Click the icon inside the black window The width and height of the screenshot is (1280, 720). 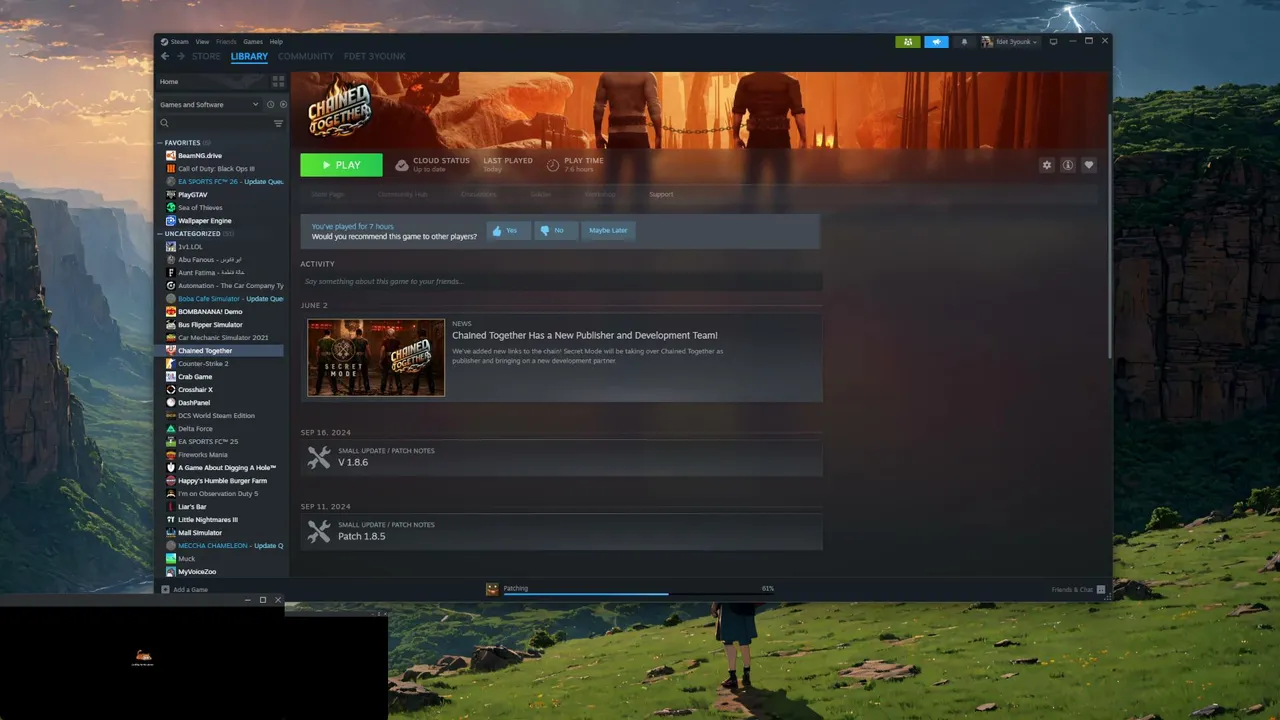click(143, 657)
